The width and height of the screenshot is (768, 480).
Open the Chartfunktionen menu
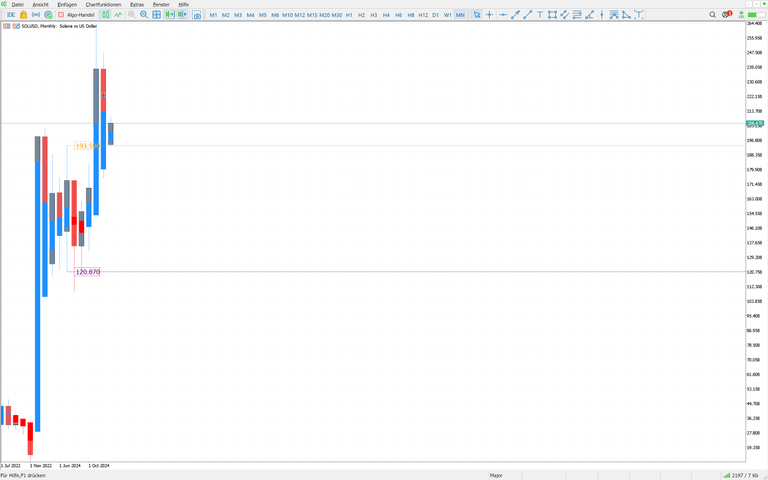103,4
